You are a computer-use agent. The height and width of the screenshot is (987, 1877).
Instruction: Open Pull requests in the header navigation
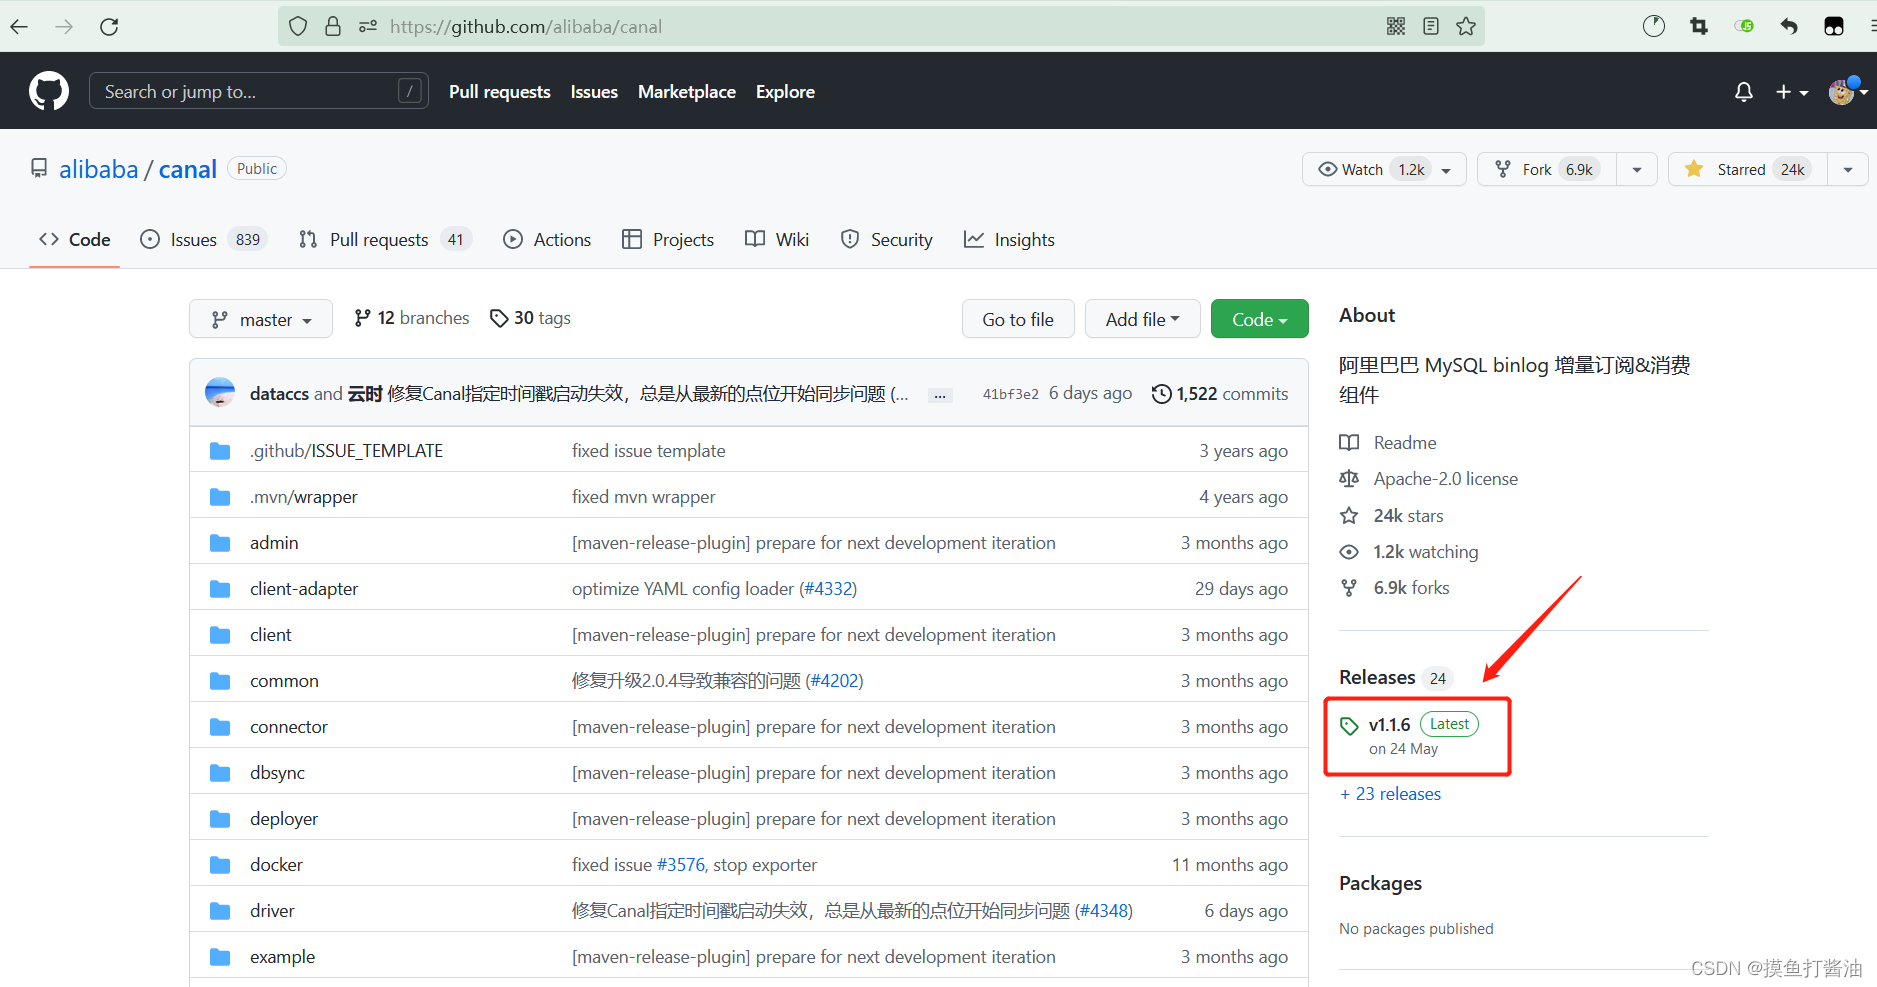500,92
